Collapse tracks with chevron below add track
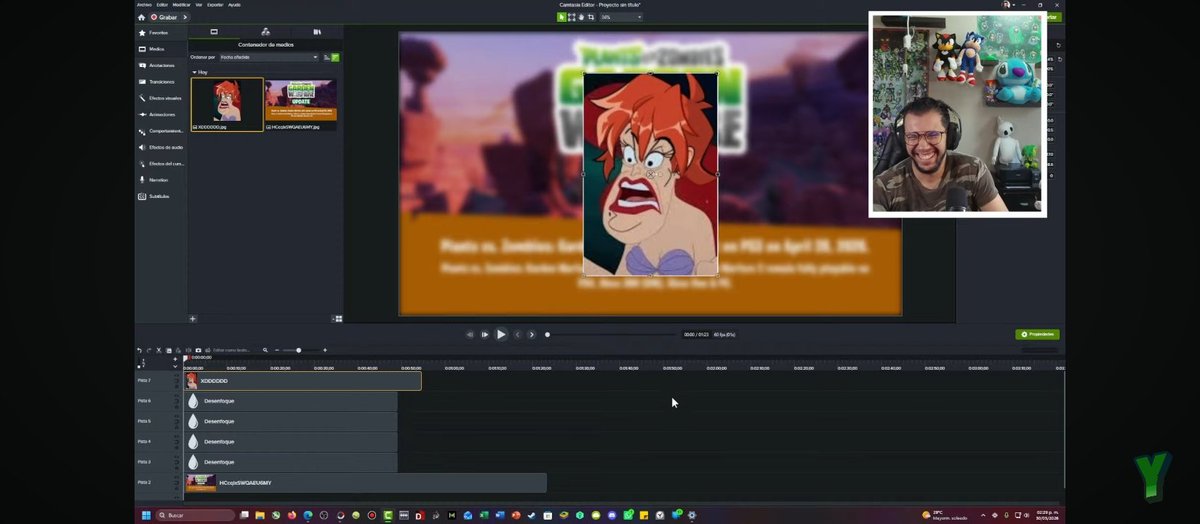Screen dimensions: 1200x524 pos(175,366)
